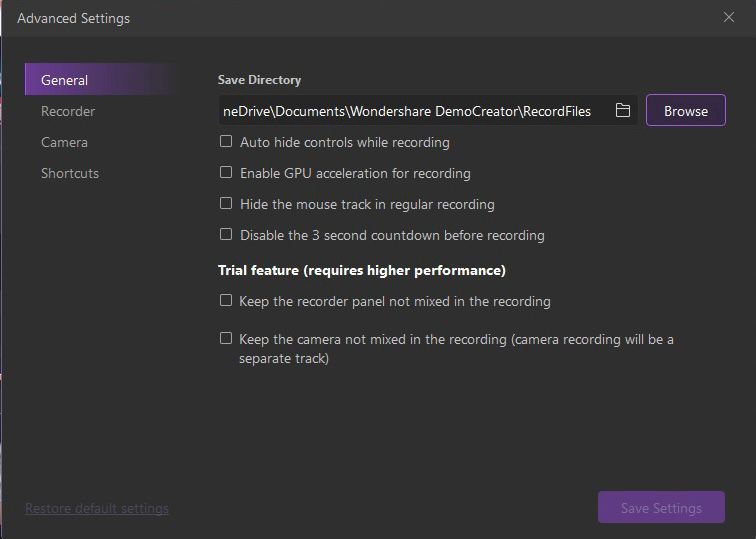This screenshot has width=756, height=539.
Task: Tick Keep the recorder panel not mixed
Action: 226,300
